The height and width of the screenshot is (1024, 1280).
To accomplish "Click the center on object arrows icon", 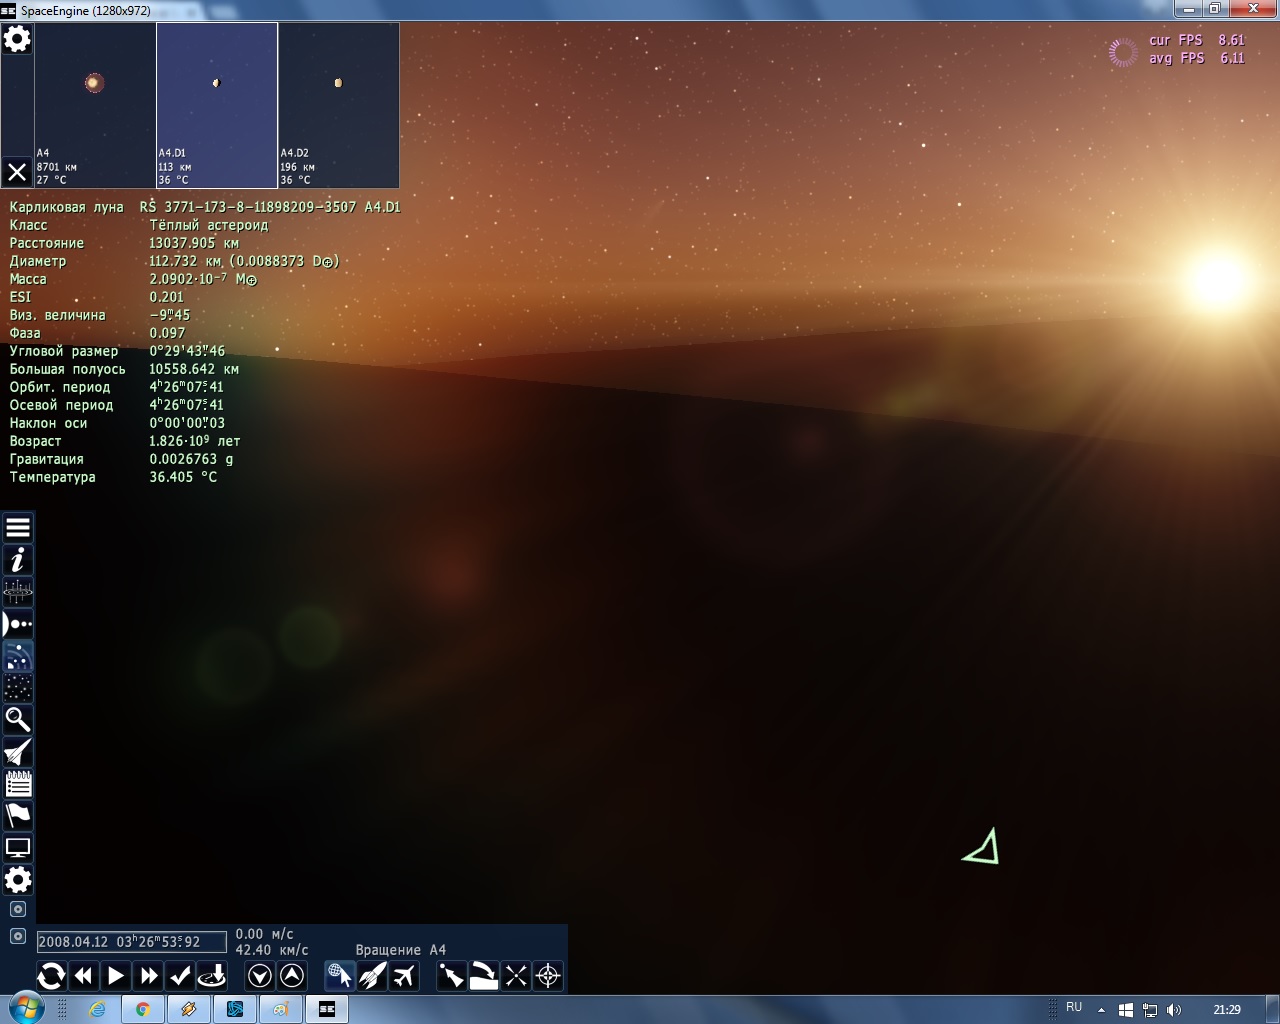I will (516, 976).
